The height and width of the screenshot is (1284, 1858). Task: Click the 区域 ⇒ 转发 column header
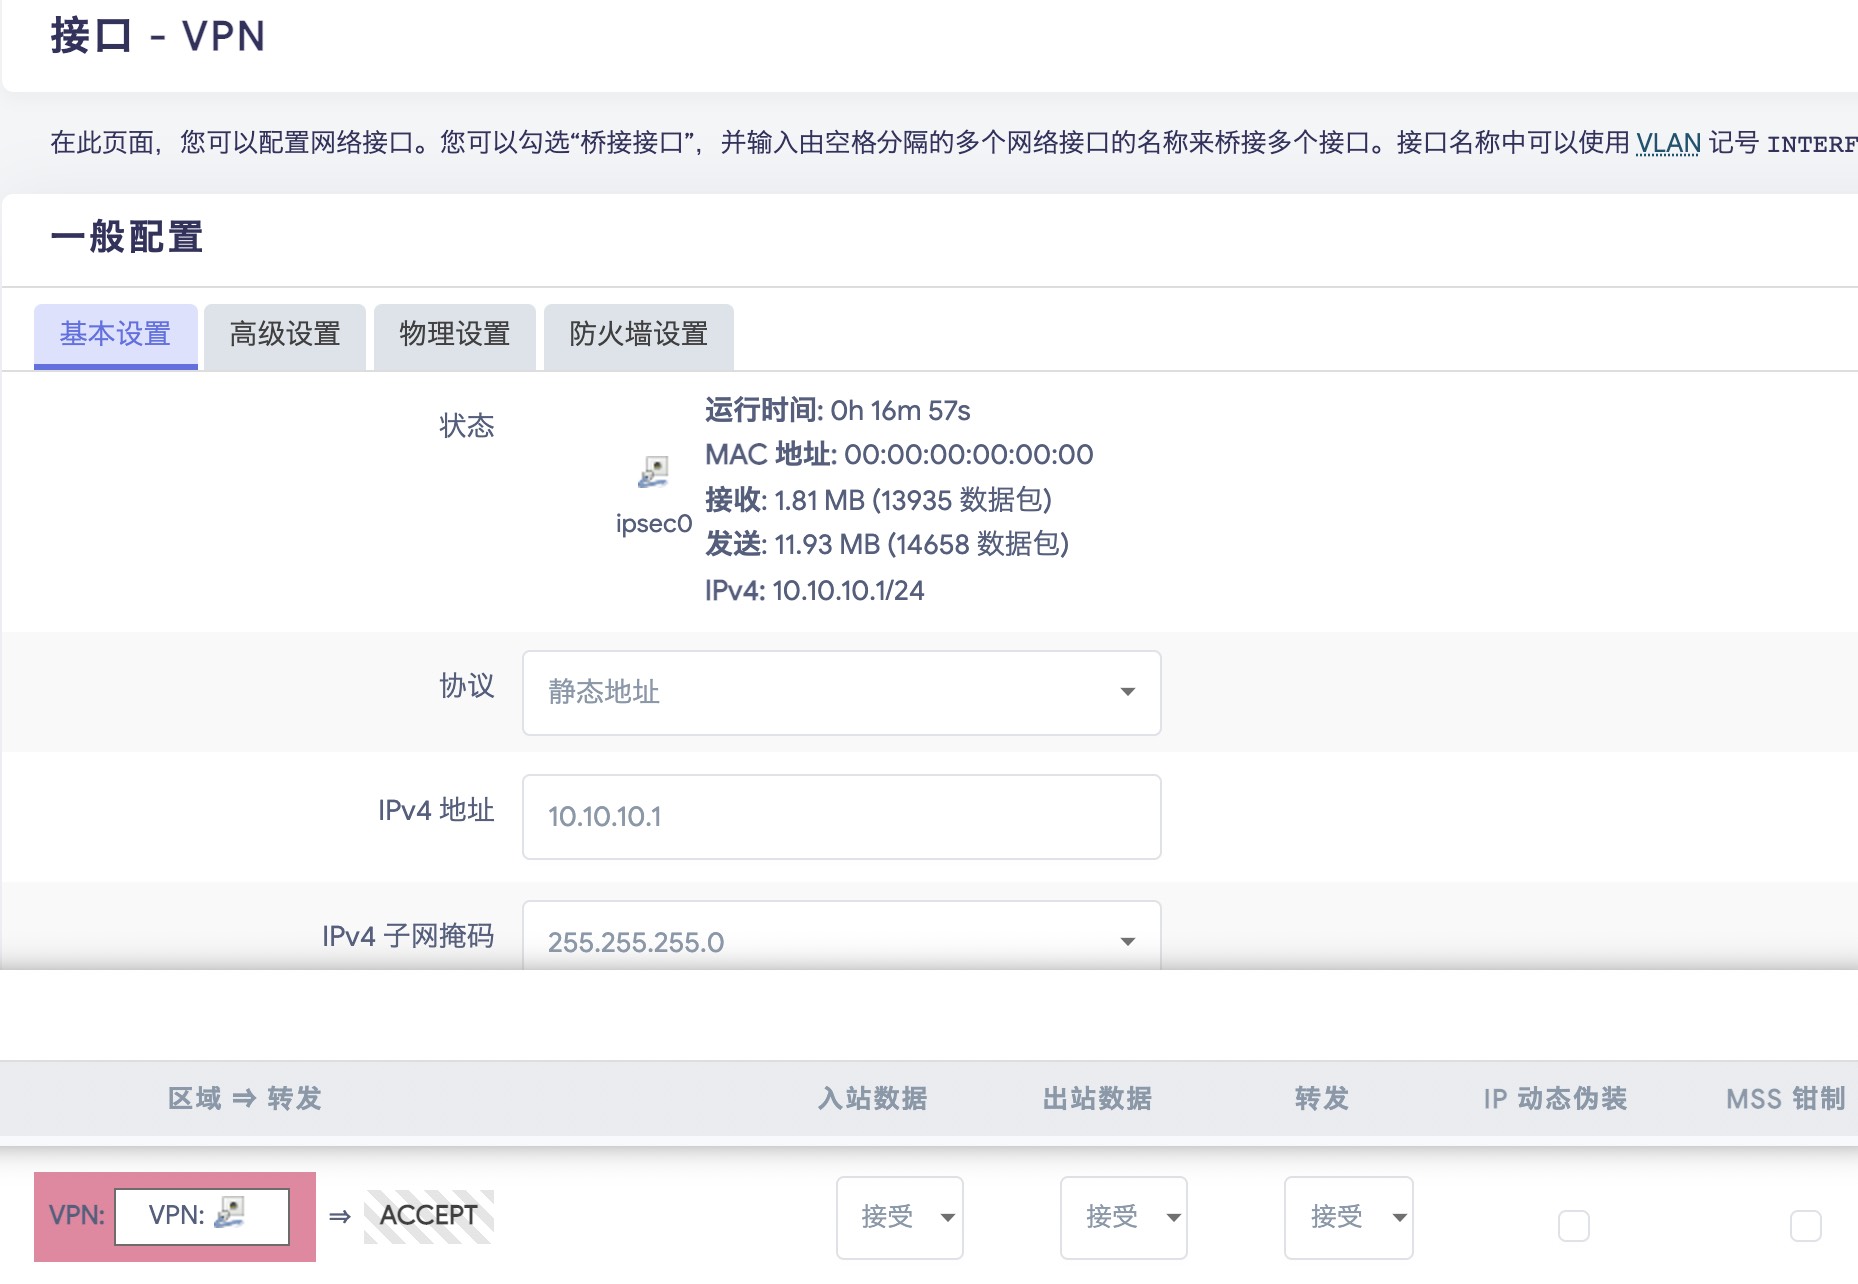(245, 1098)
